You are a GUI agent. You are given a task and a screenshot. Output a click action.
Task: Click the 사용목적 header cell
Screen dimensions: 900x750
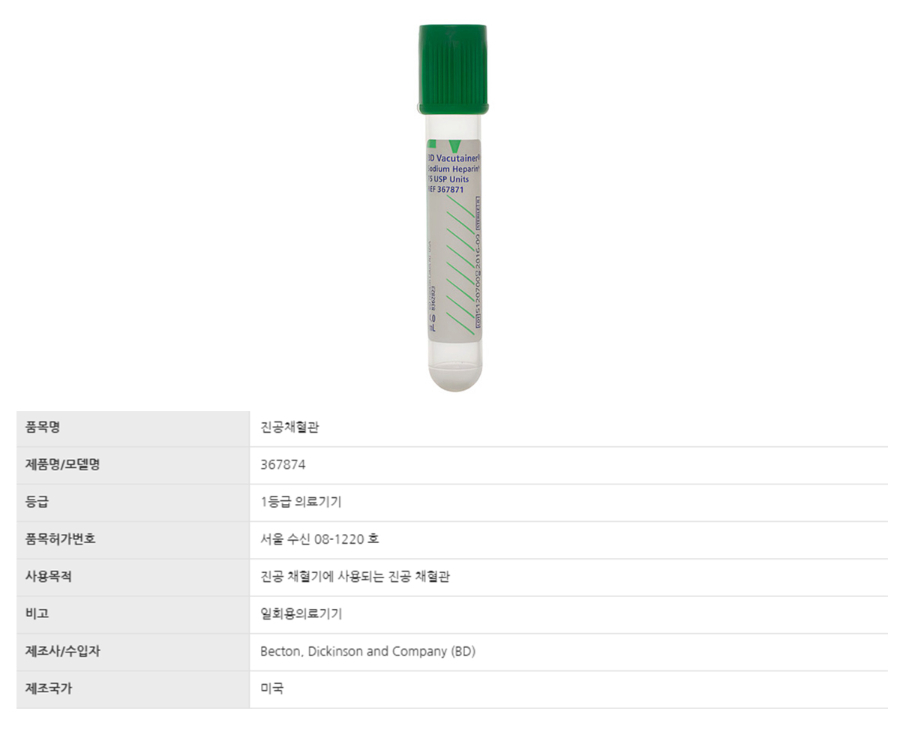pyautogui.click(x=49, y=577)
